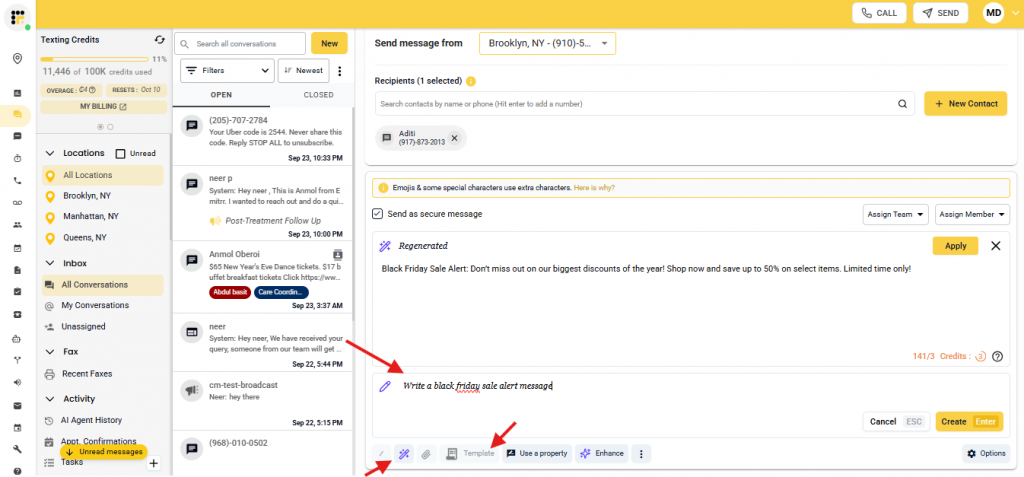Open the three-dot menu beside Newest
Image resolution: width=1024 pixels, height=477 pixels.
(340, 71)
